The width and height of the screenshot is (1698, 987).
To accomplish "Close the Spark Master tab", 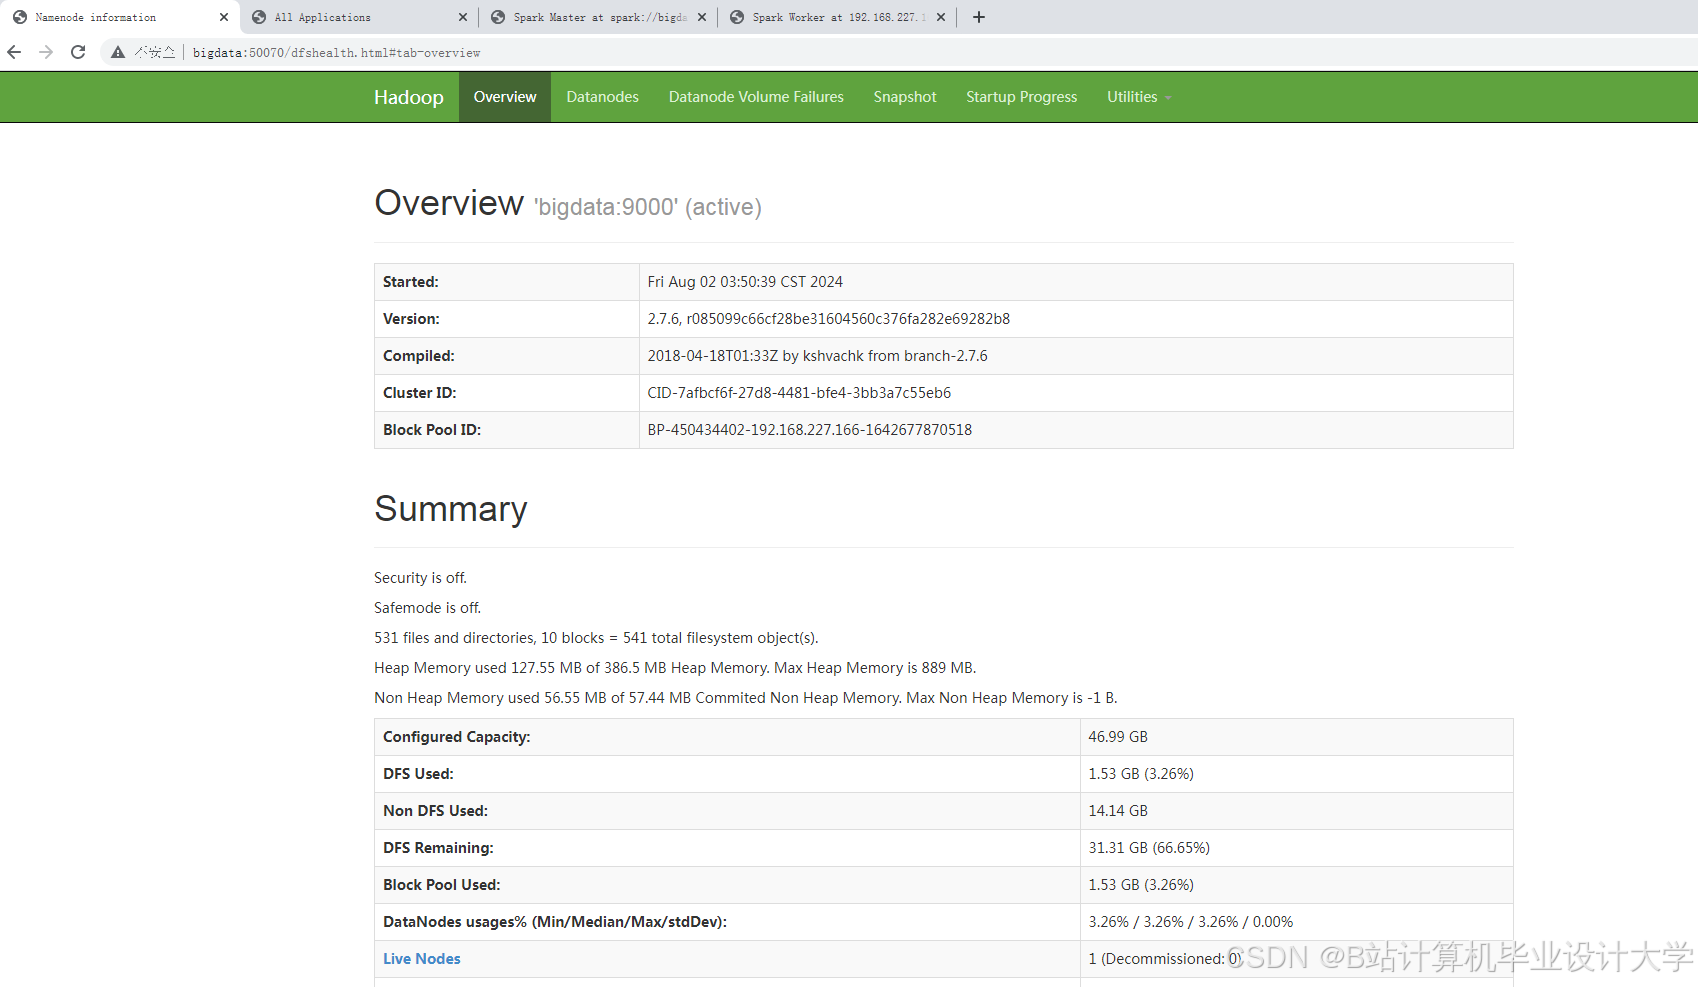I will [x=702, y=17].
